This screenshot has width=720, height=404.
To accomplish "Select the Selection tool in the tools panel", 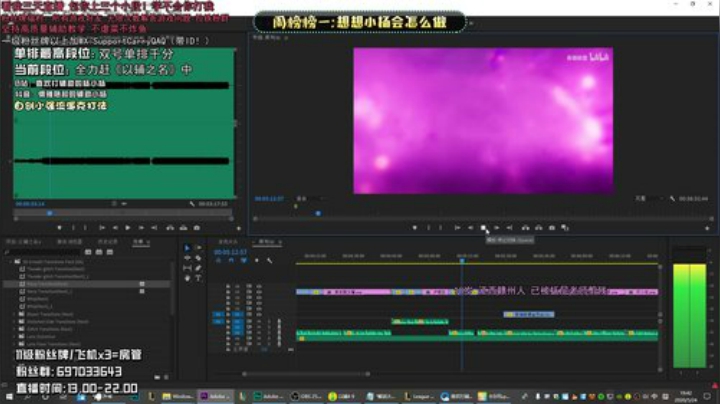I will point(187,248).
